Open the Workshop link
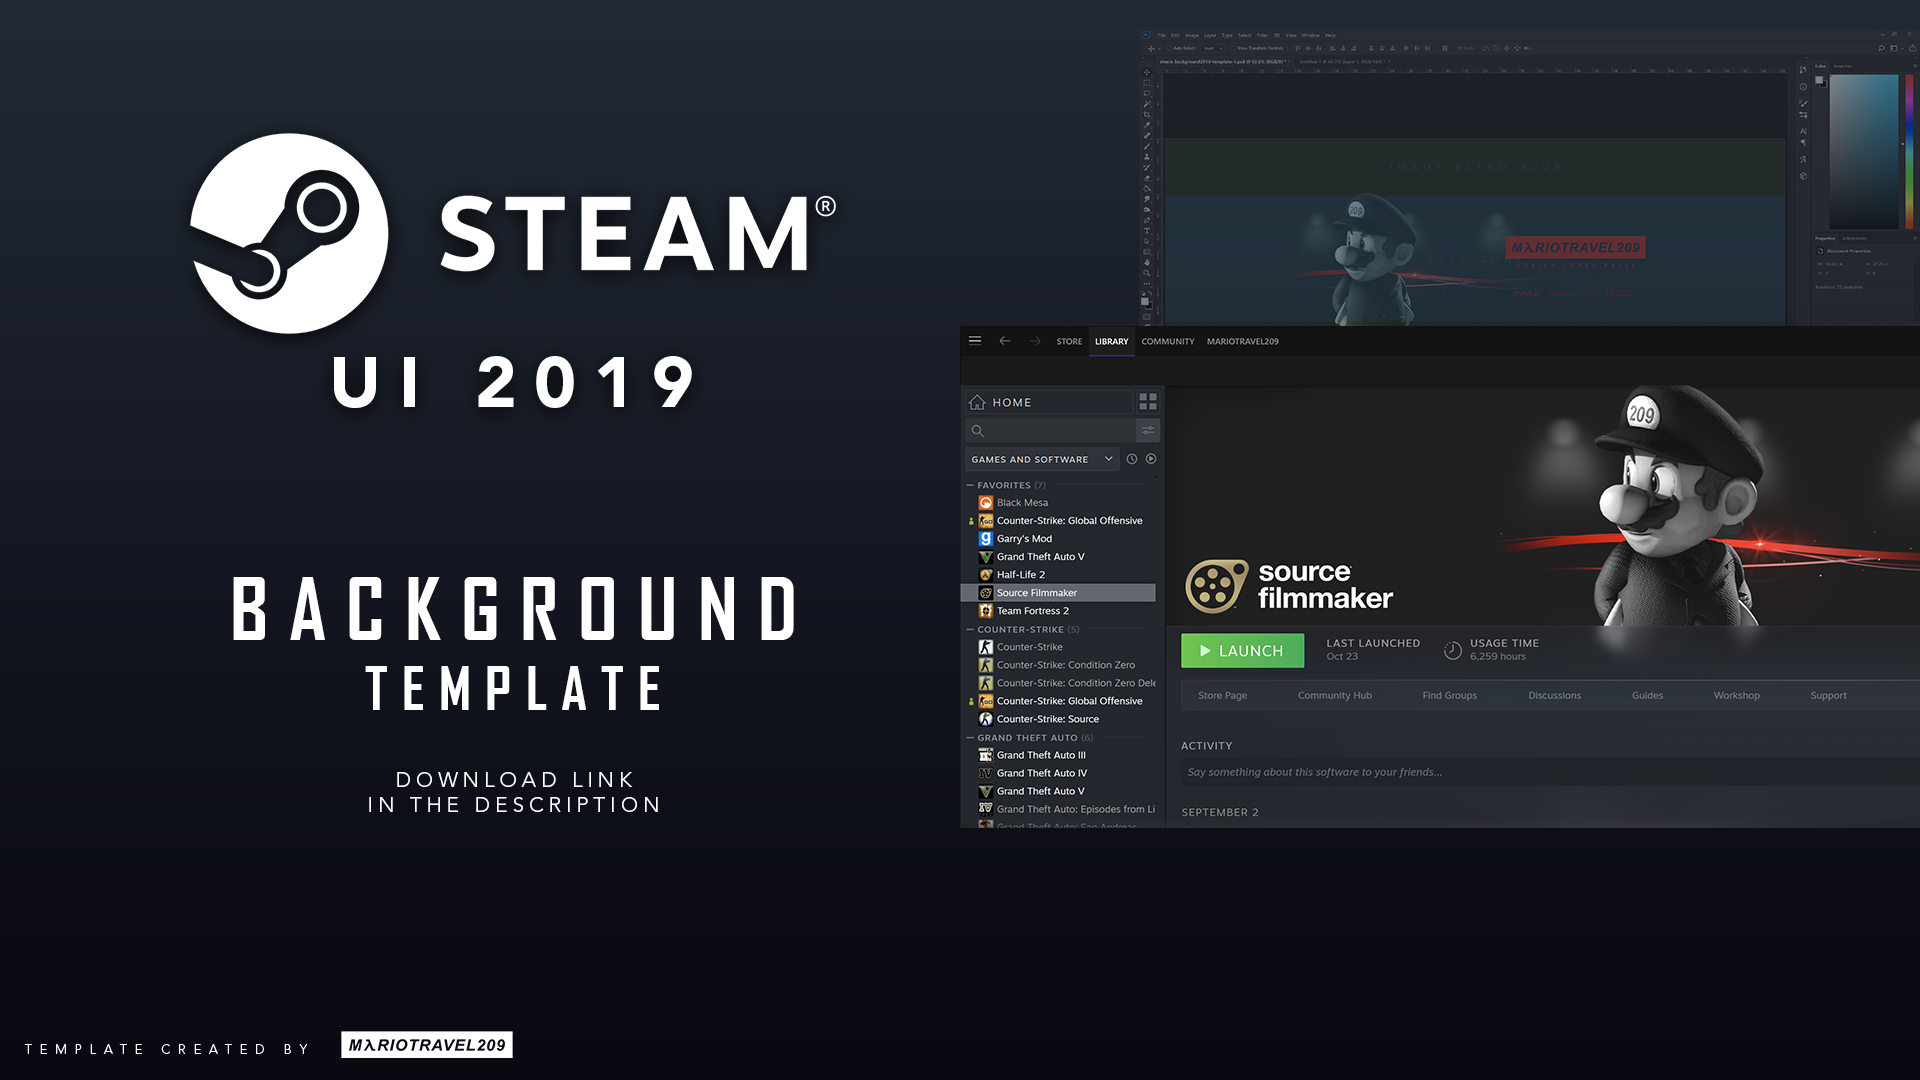The image size is (1920, 1080). 1736,695
